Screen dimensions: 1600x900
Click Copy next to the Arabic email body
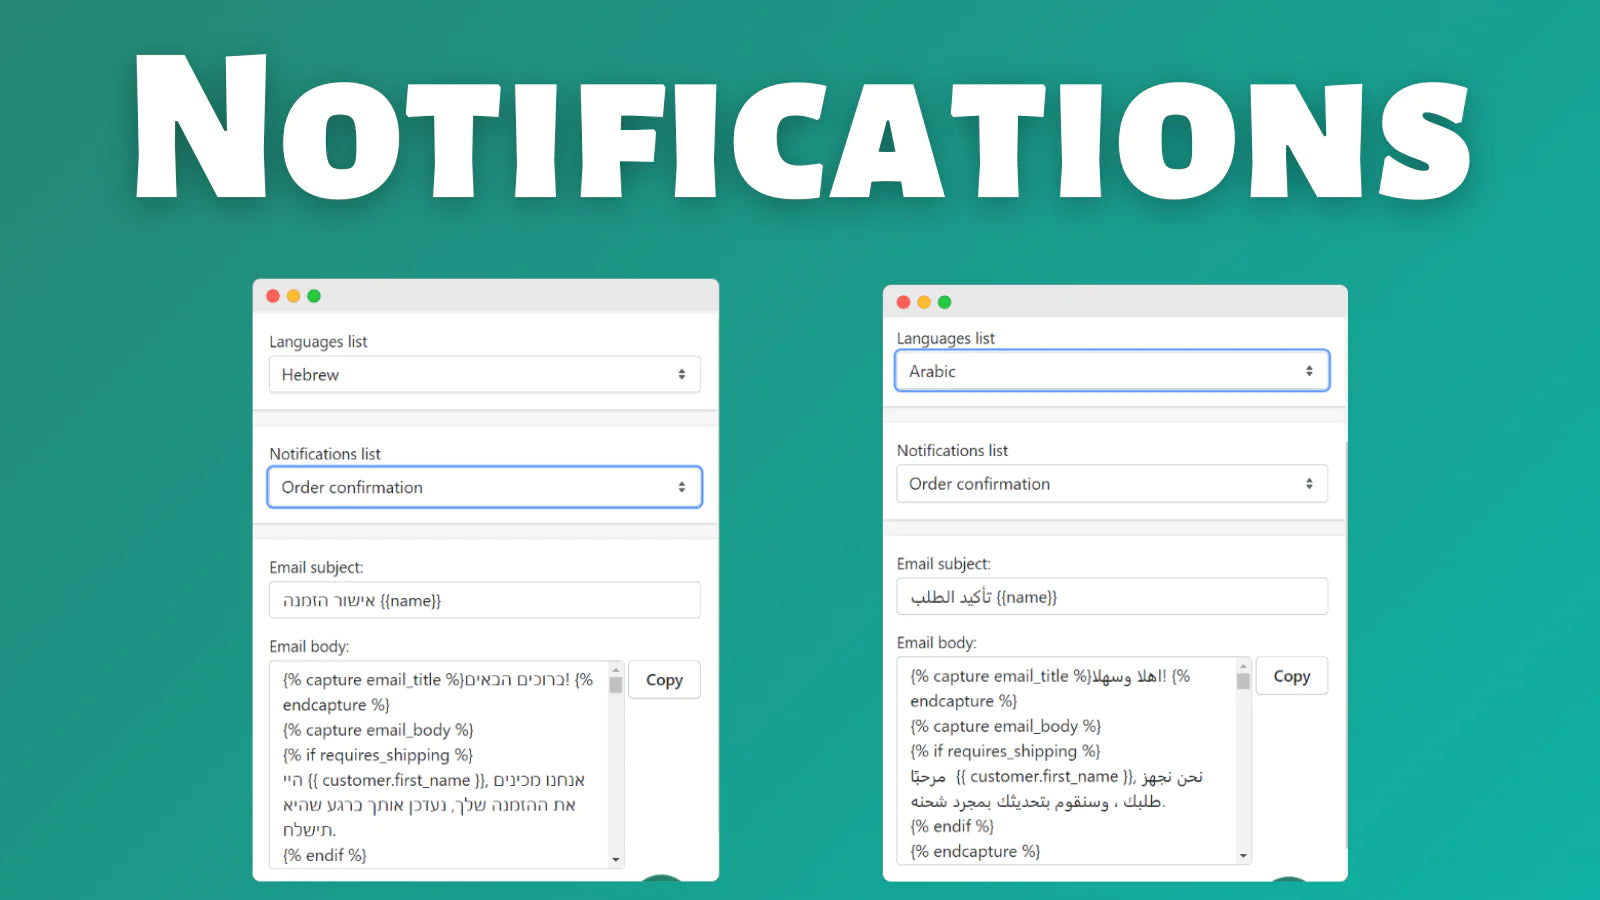1291,676
